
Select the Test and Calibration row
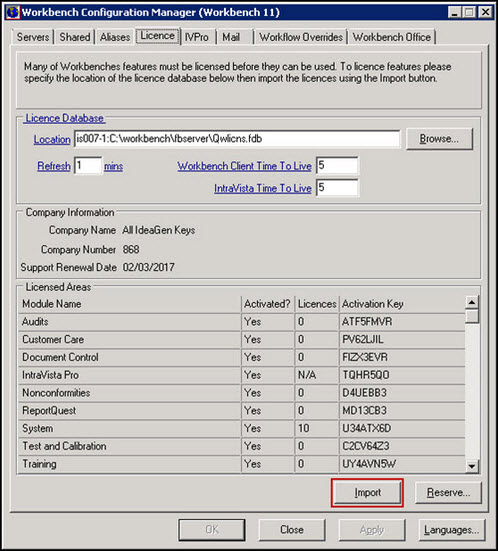[x=241, y=446]
